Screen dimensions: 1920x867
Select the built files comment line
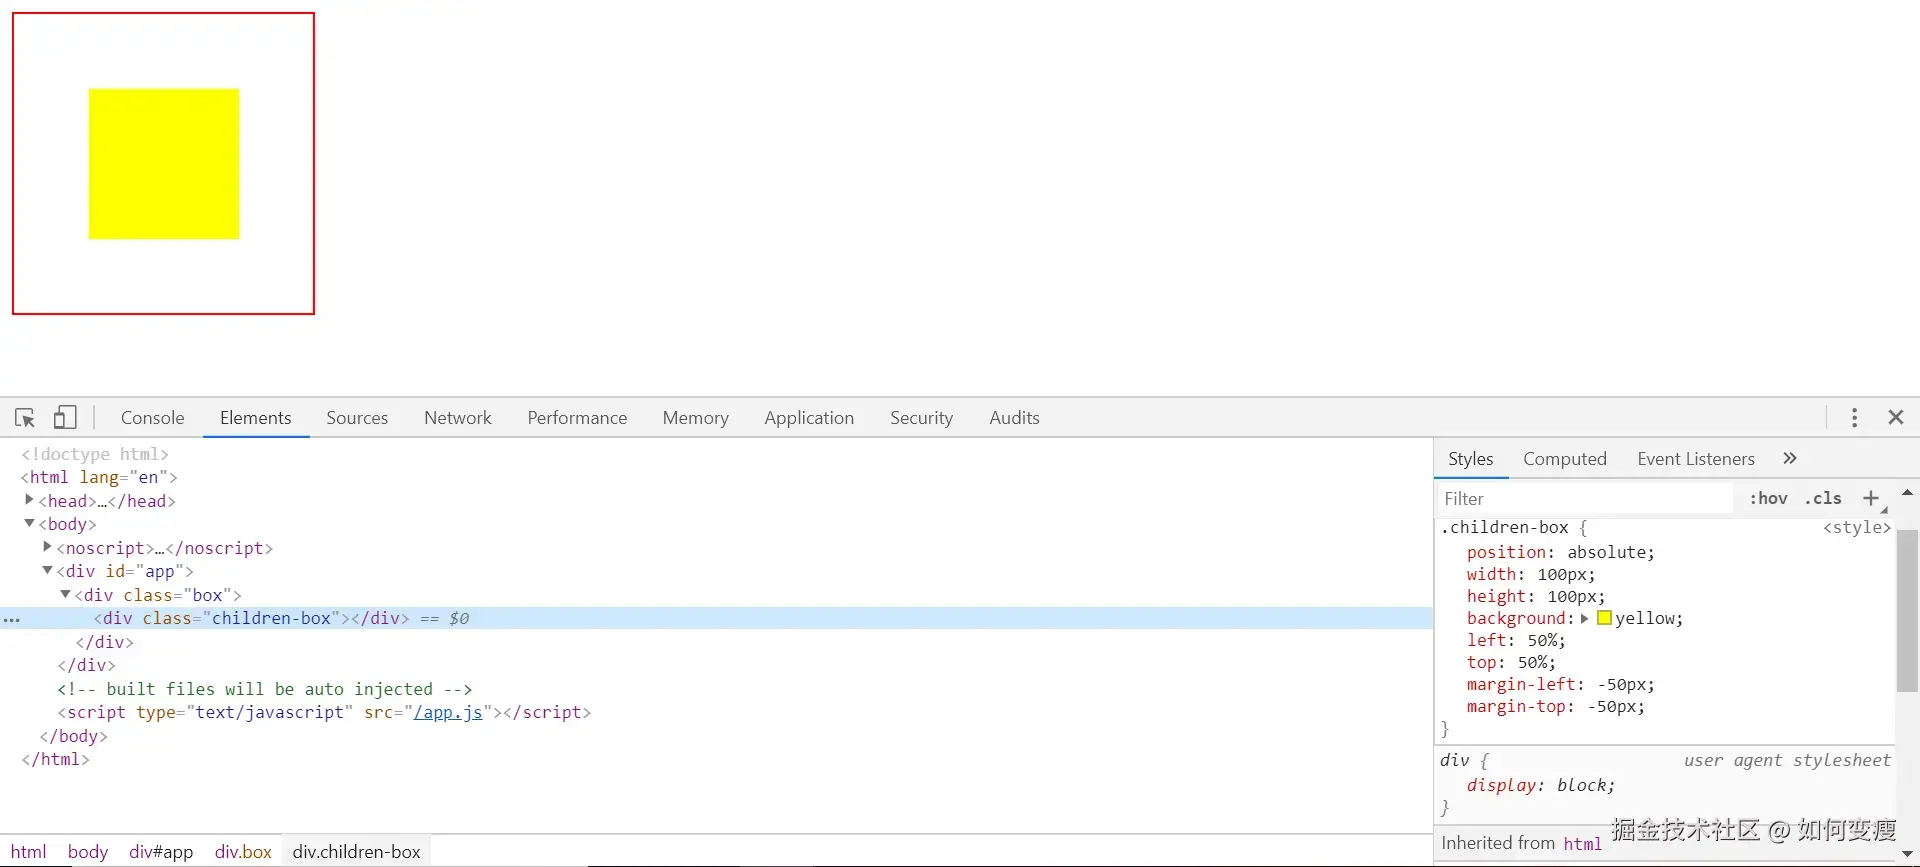point(264,689)
